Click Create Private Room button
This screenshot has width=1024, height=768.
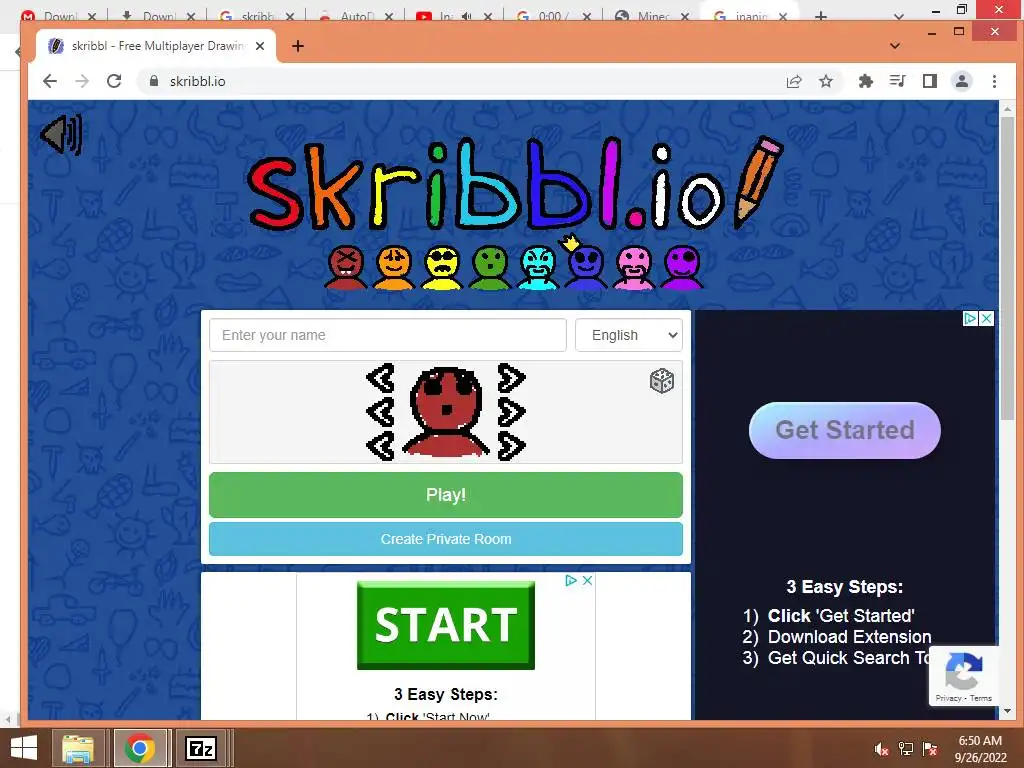click(x=446, y=539)
